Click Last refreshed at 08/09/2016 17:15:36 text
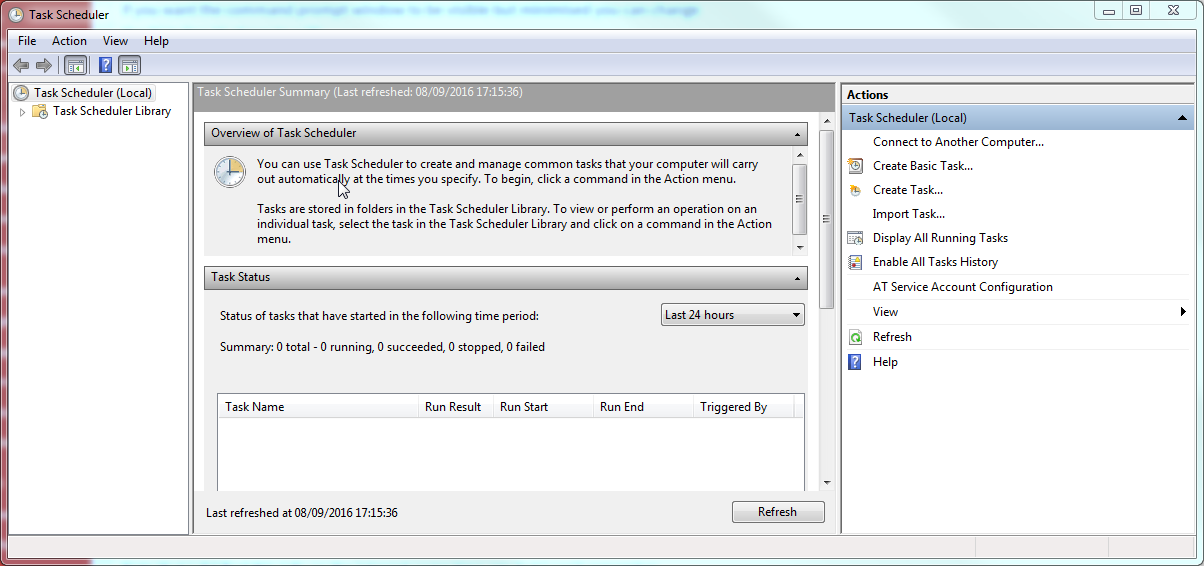Image resolution: width=1204 pixels, height=566 pixels. 302,512
